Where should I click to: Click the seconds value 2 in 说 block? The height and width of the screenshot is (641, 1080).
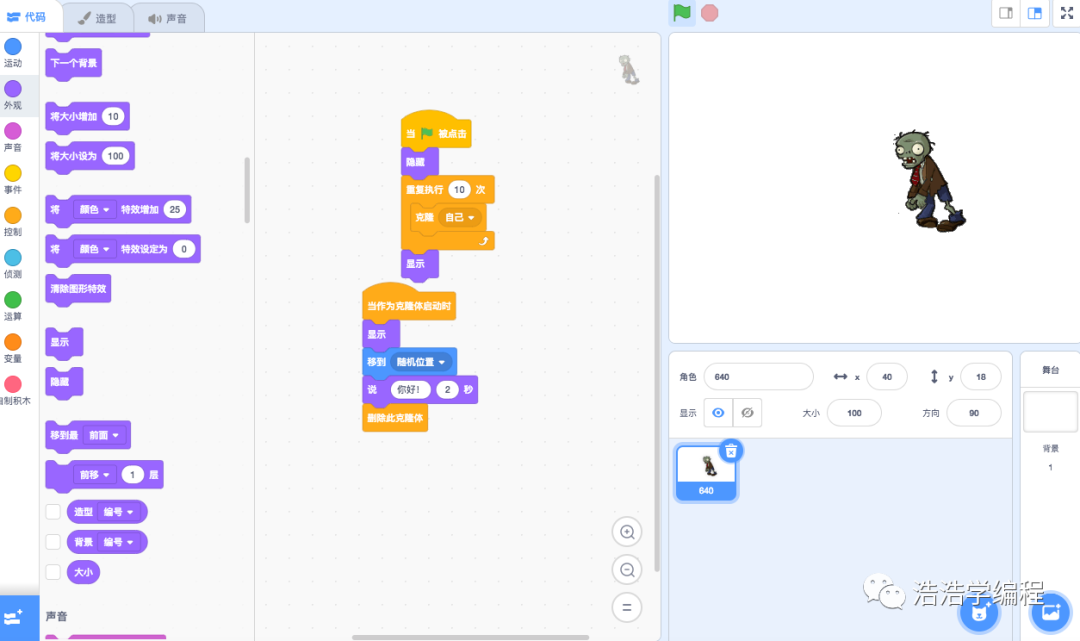tap(447, 390)
